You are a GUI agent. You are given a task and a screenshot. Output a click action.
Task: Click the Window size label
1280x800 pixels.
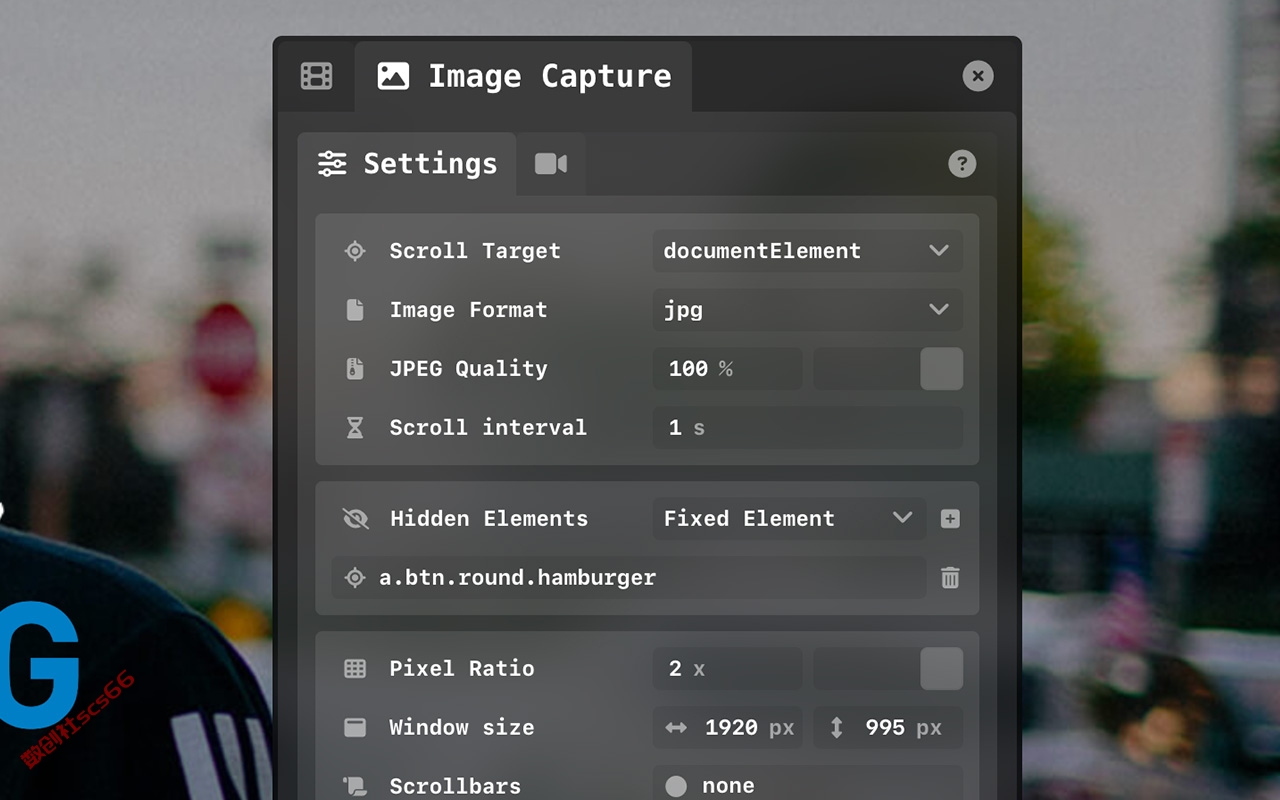[462, 728]
